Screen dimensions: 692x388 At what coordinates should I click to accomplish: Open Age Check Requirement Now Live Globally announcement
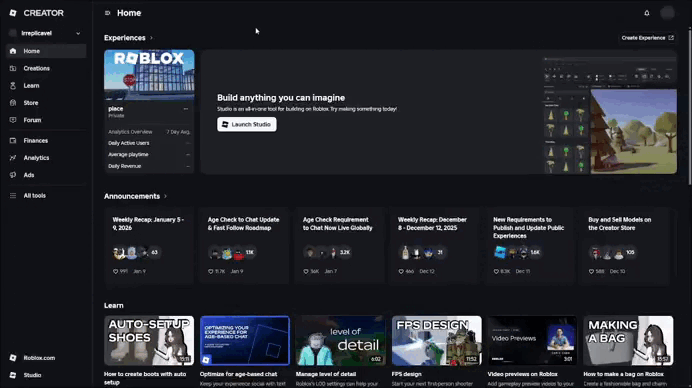coord(339,245)
